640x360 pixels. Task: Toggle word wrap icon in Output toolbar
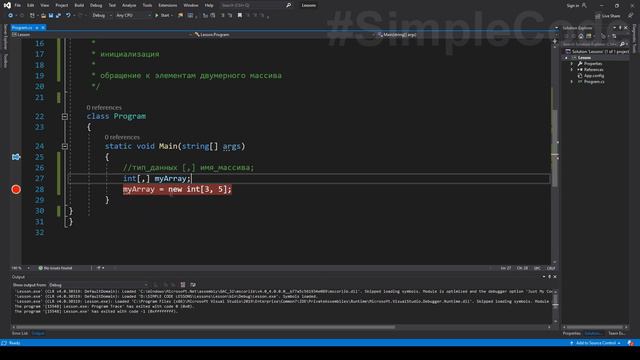pos(193,284)
